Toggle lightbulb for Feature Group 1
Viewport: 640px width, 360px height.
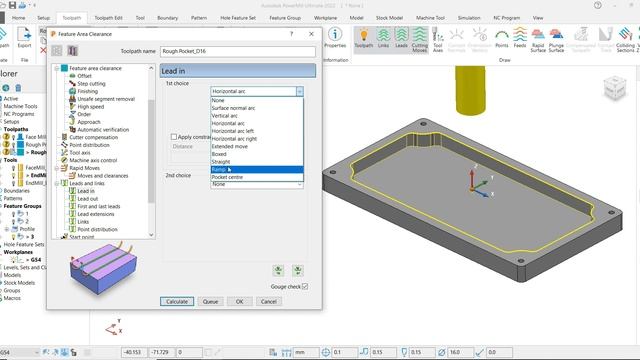[x=13, y=214]
